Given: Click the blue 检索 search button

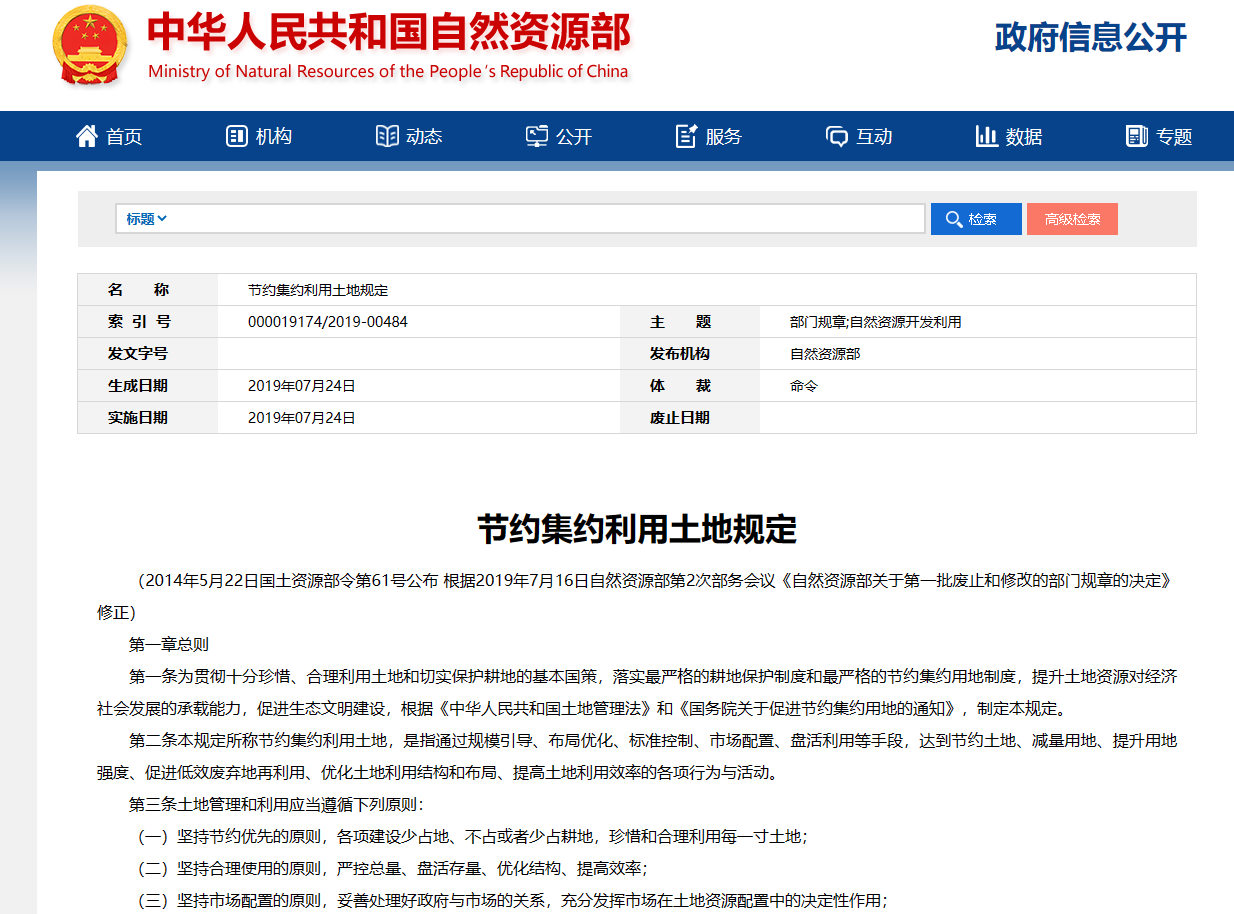Looking at the screenshot, I should click(x=976, y=219).
